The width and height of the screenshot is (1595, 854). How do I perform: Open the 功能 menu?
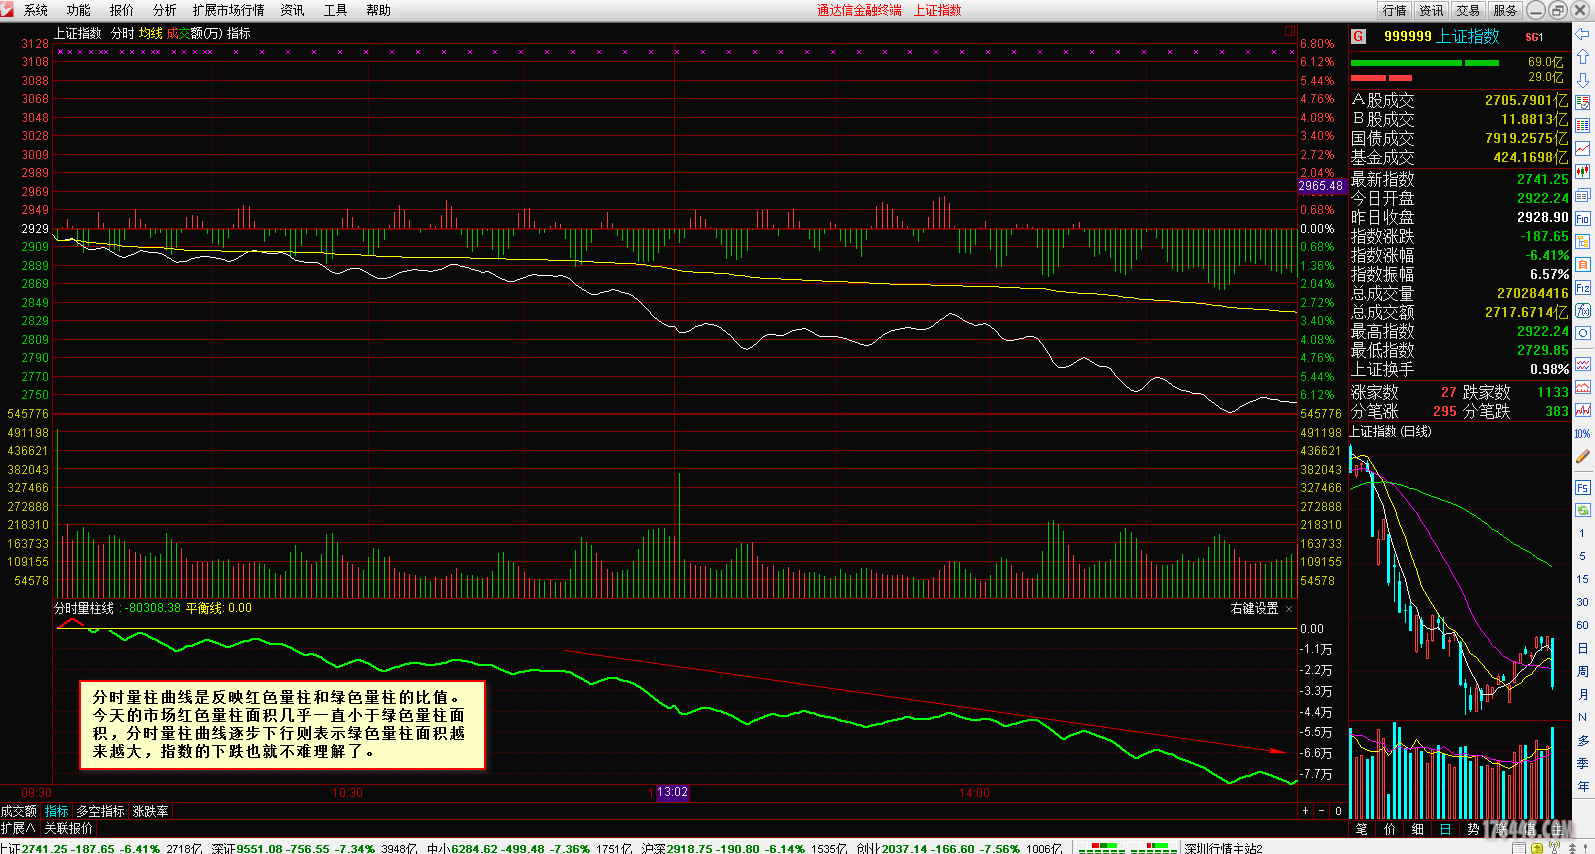78,10
